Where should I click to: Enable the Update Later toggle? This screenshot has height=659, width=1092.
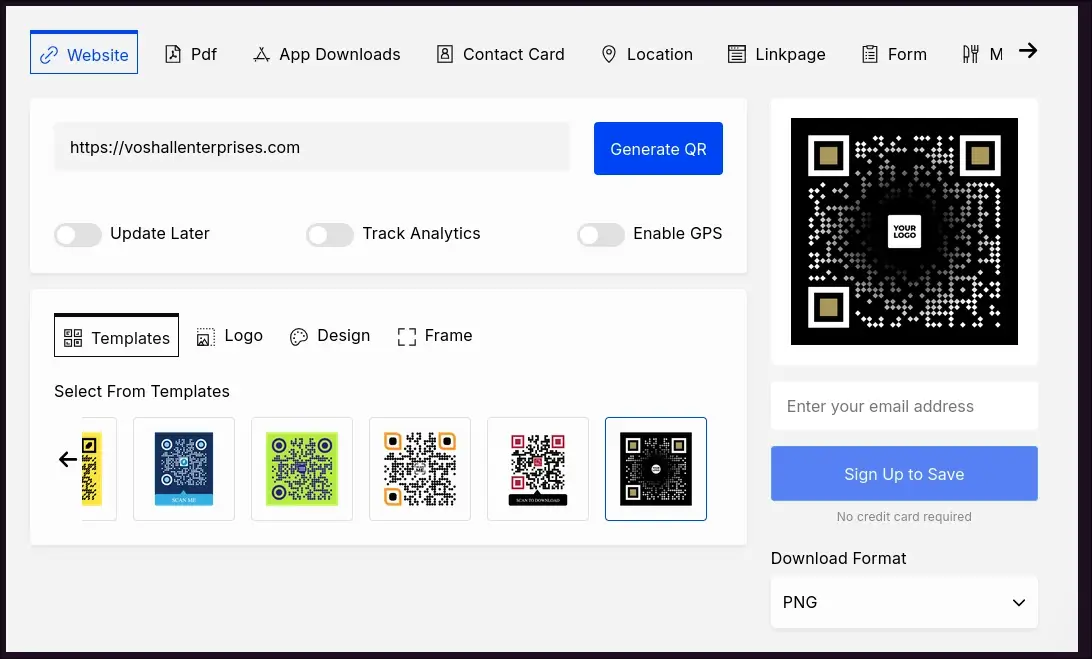click(x=78, y=234)
